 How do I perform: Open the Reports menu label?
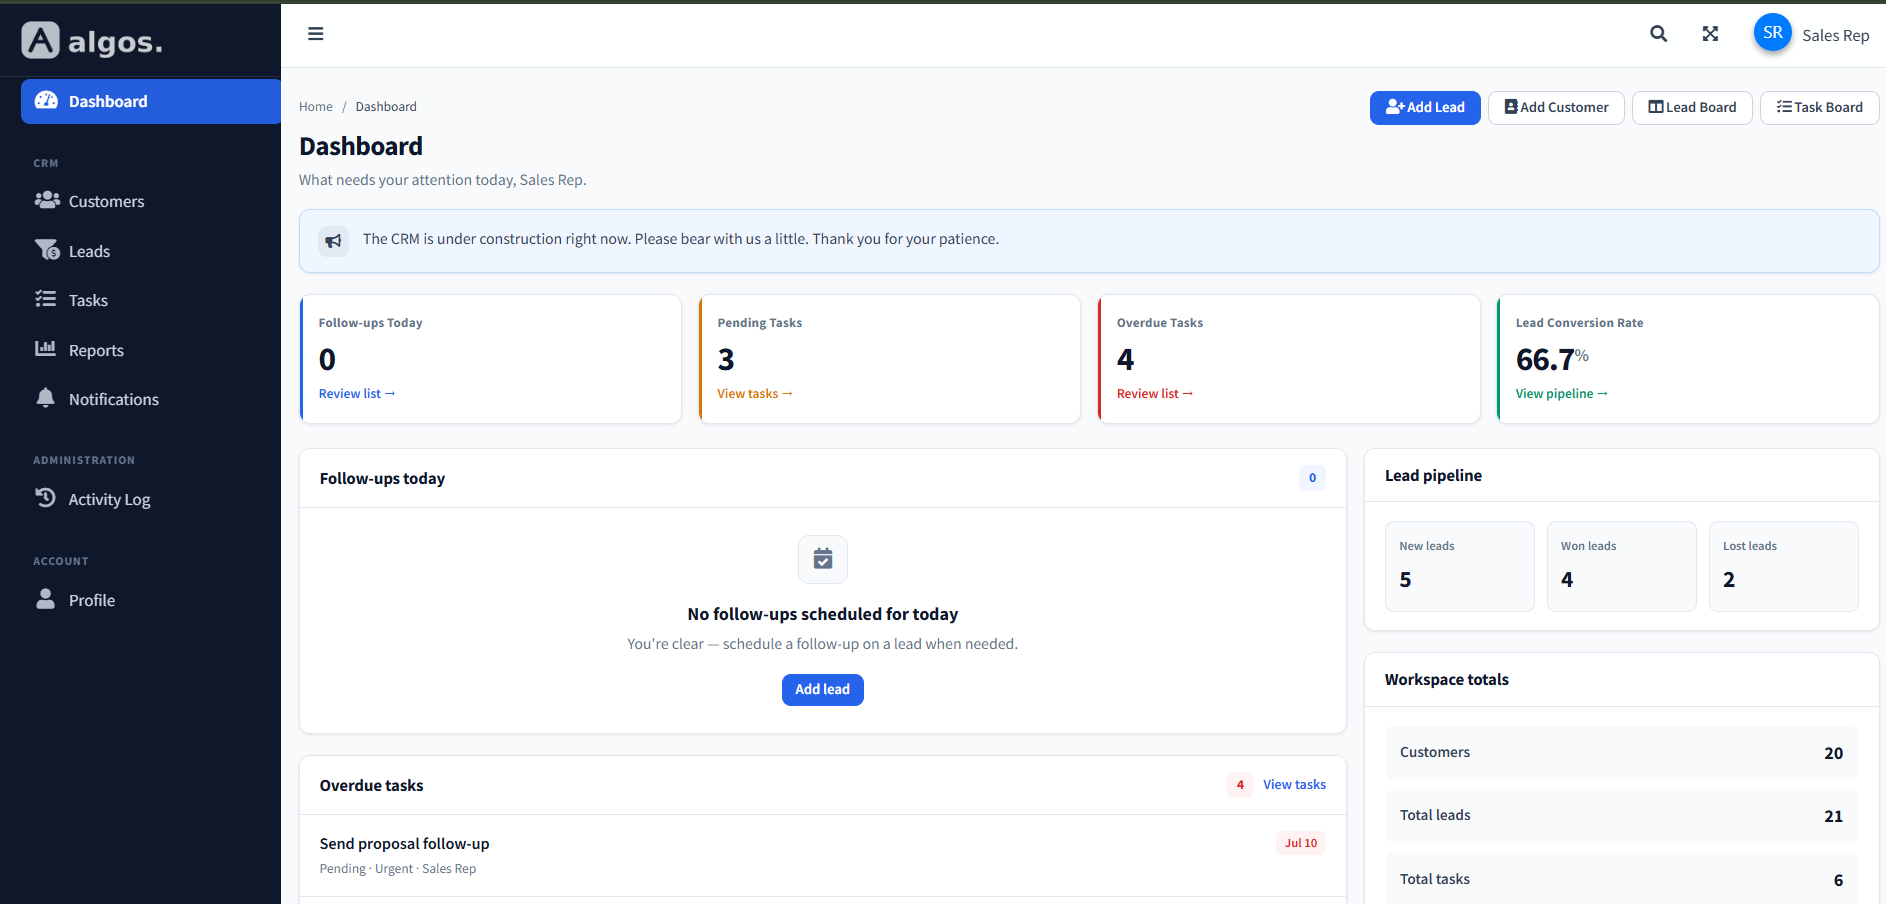tap(96, 350)
